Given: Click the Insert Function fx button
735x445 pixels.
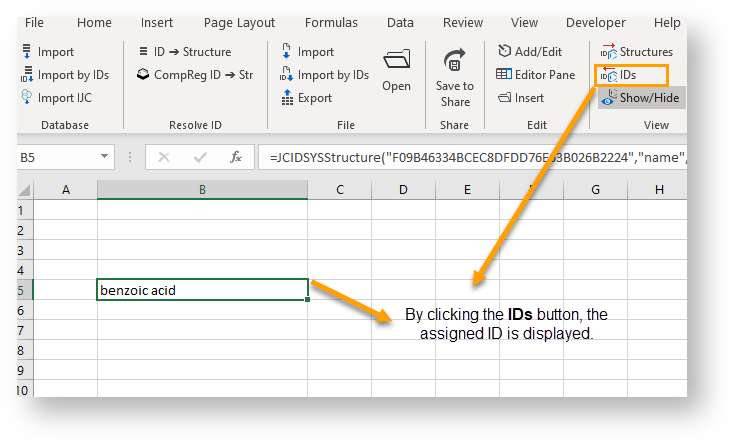Looking at the screenshot, I should tap(236, 157).
